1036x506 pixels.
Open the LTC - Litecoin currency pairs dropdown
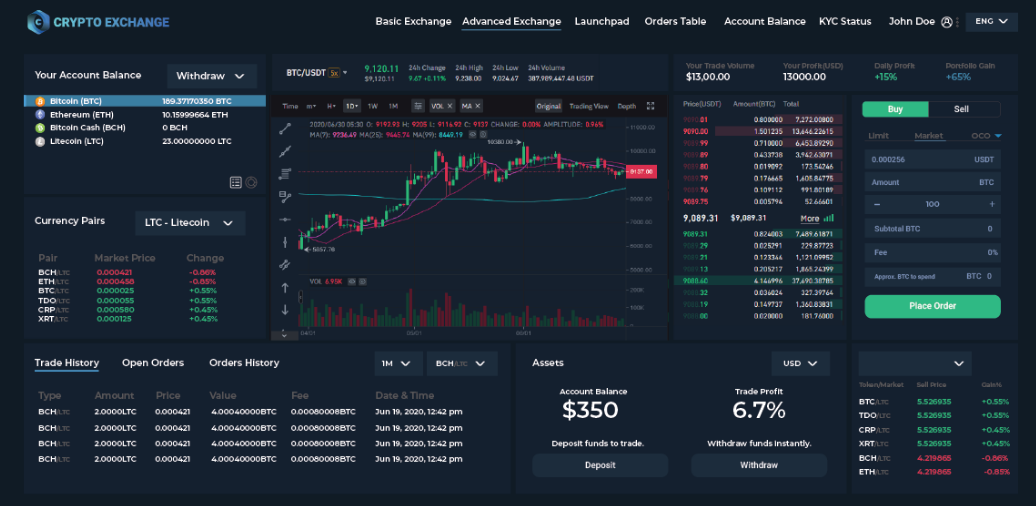190,223
